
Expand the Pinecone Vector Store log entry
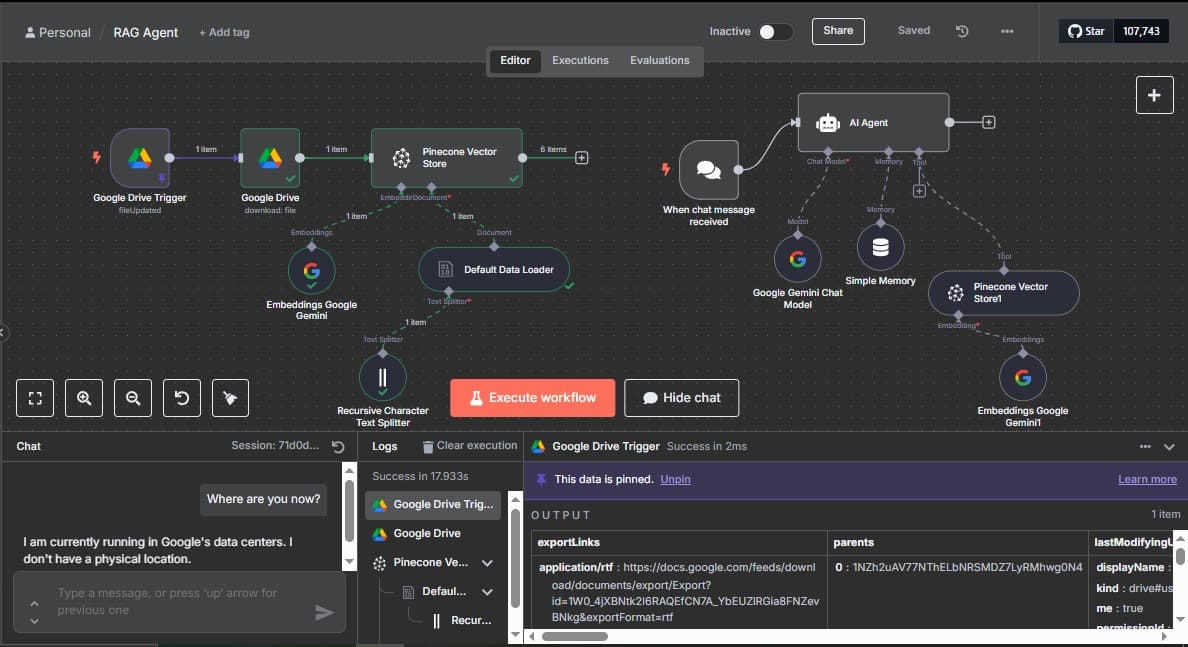coord(487,563)
